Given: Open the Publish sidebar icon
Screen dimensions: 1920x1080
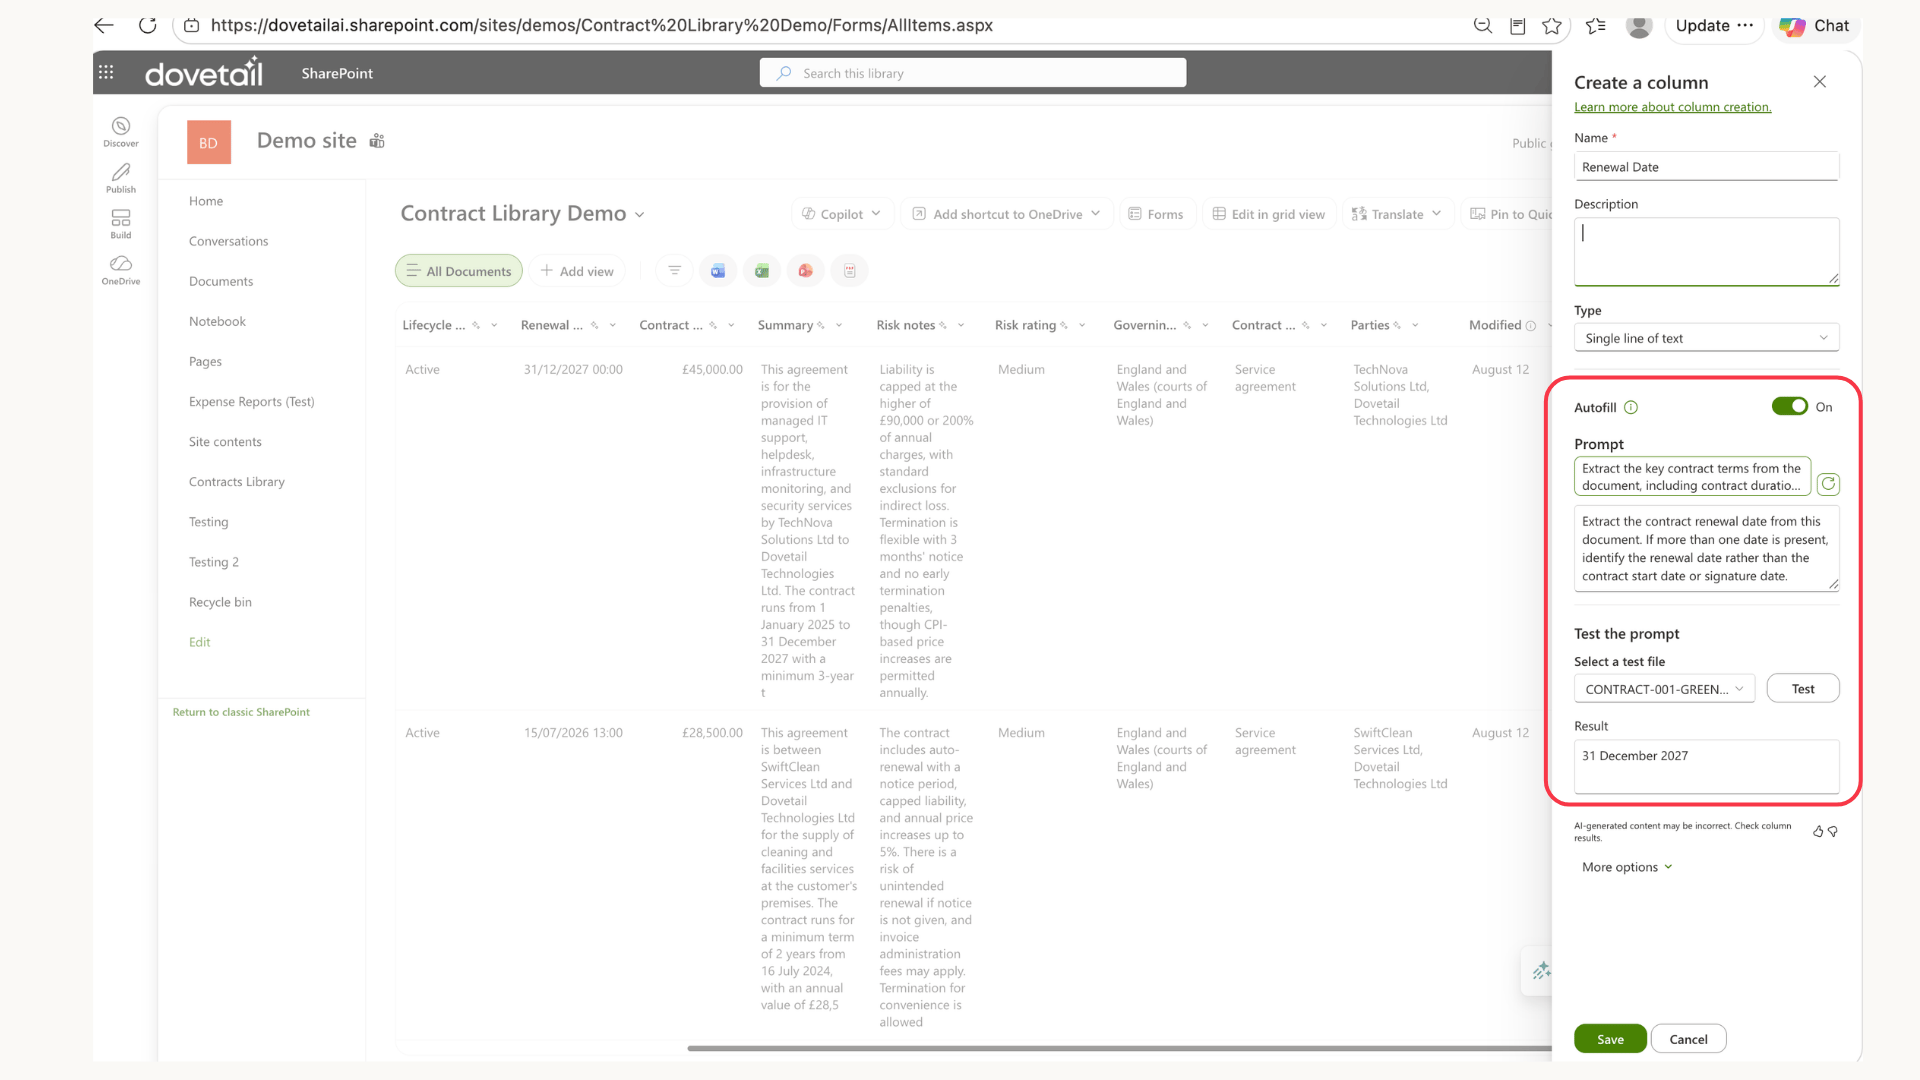Looking at the screenshot, I should coord(121,177).
